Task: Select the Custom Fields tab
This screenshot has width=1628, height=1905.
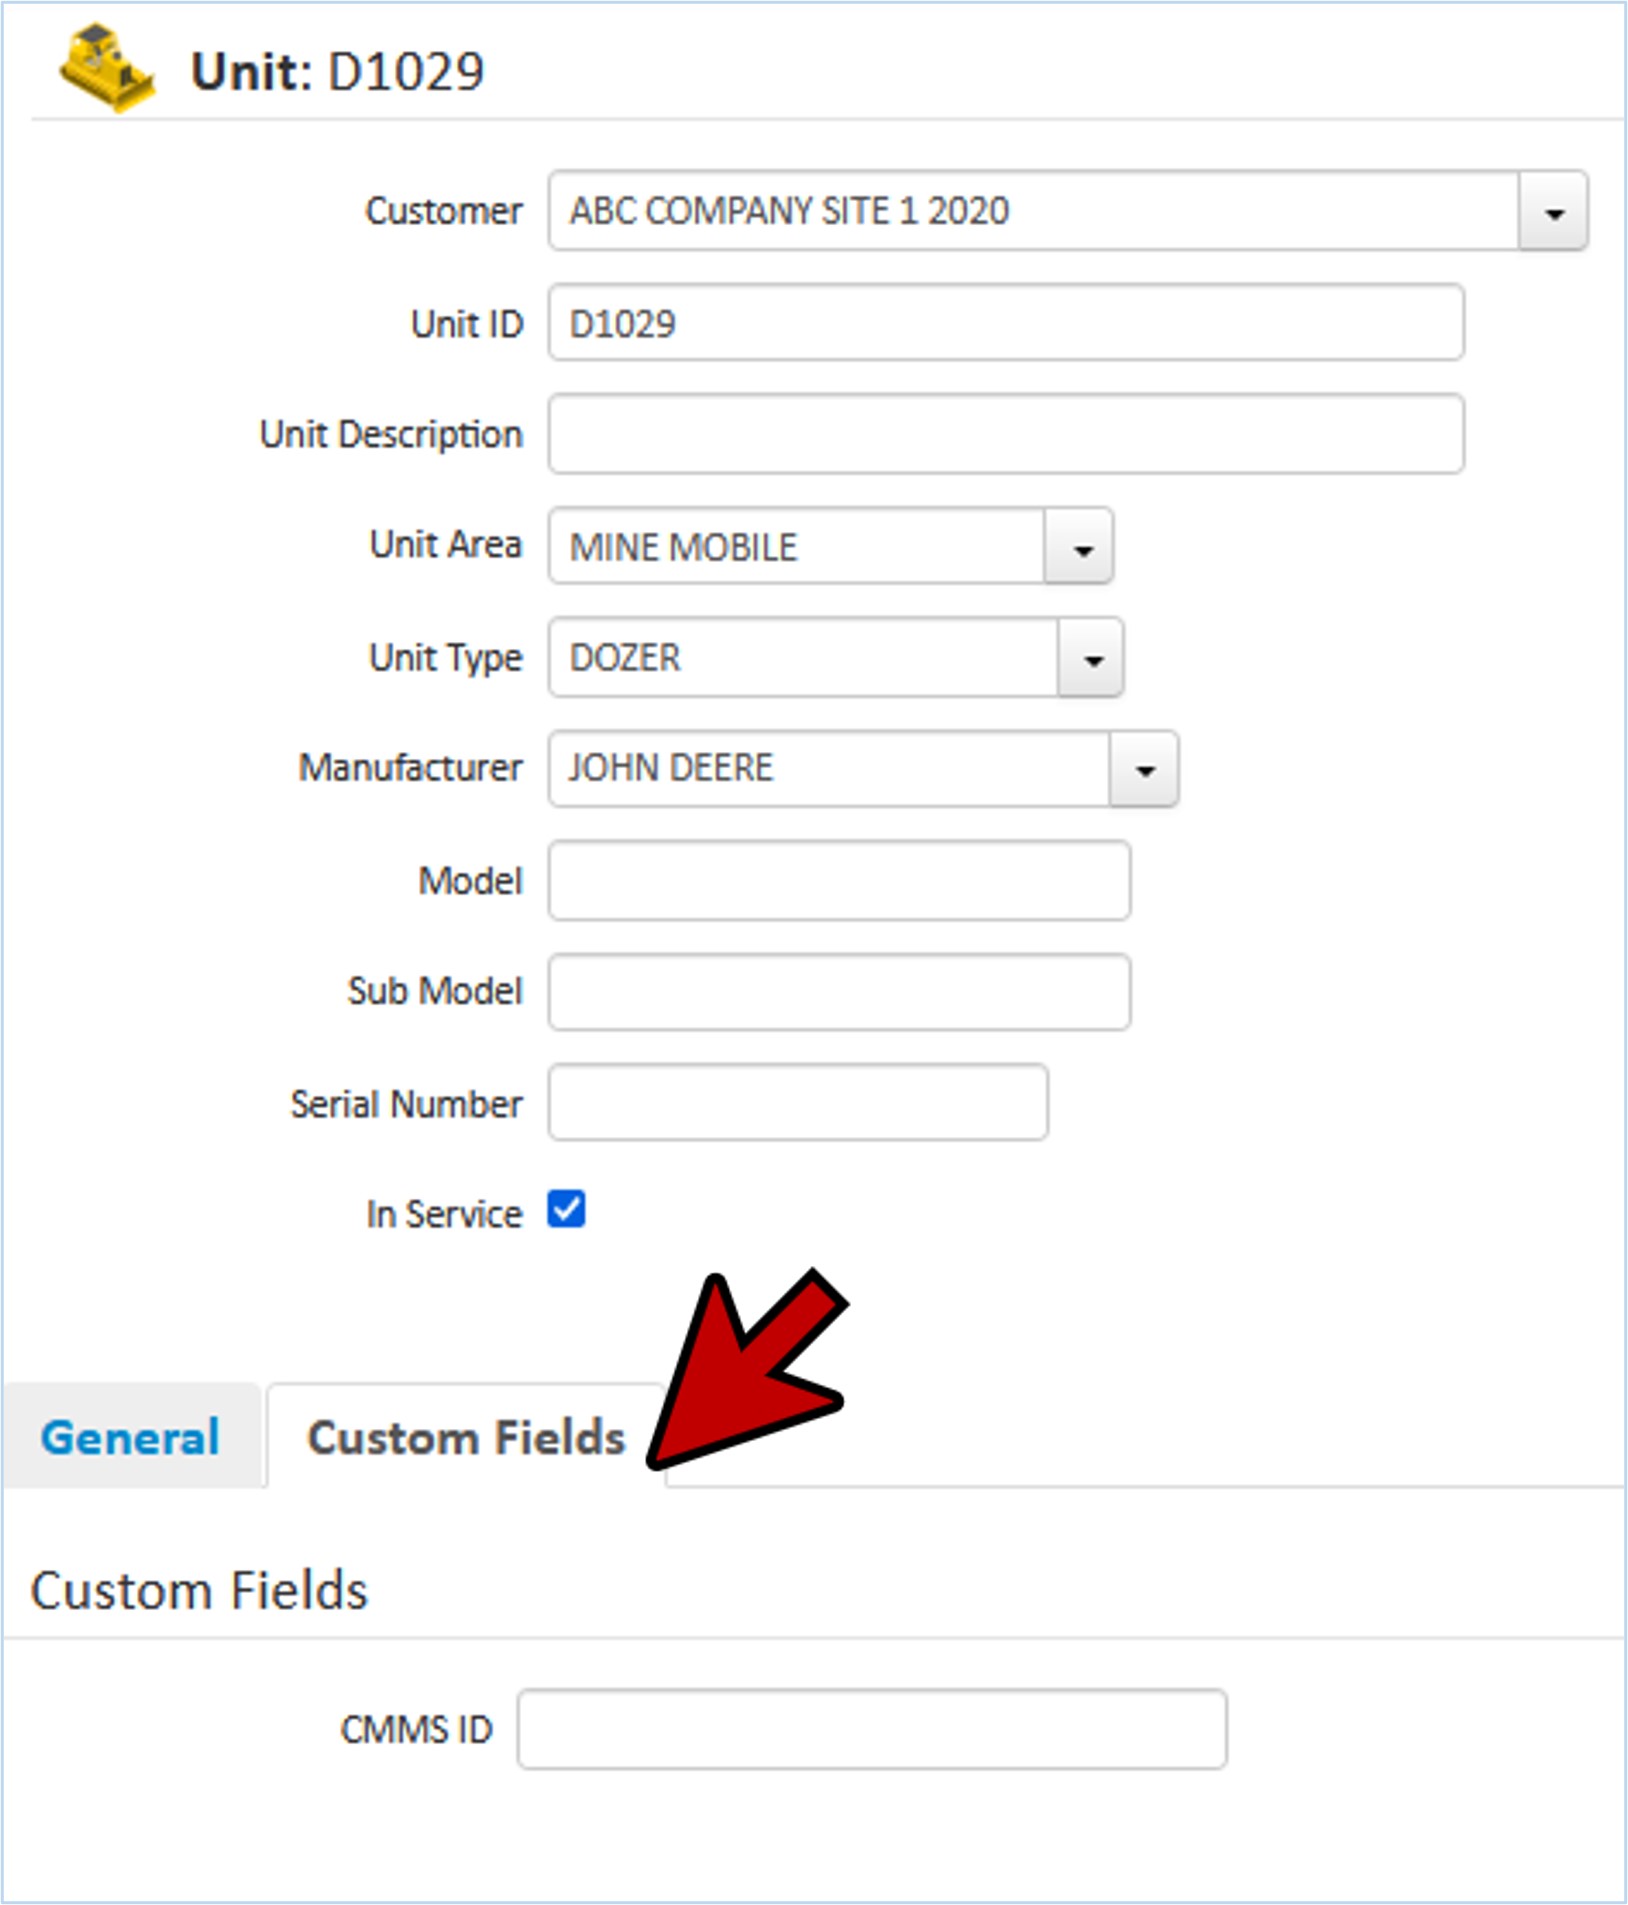Action: click(x=465, y=1437)
